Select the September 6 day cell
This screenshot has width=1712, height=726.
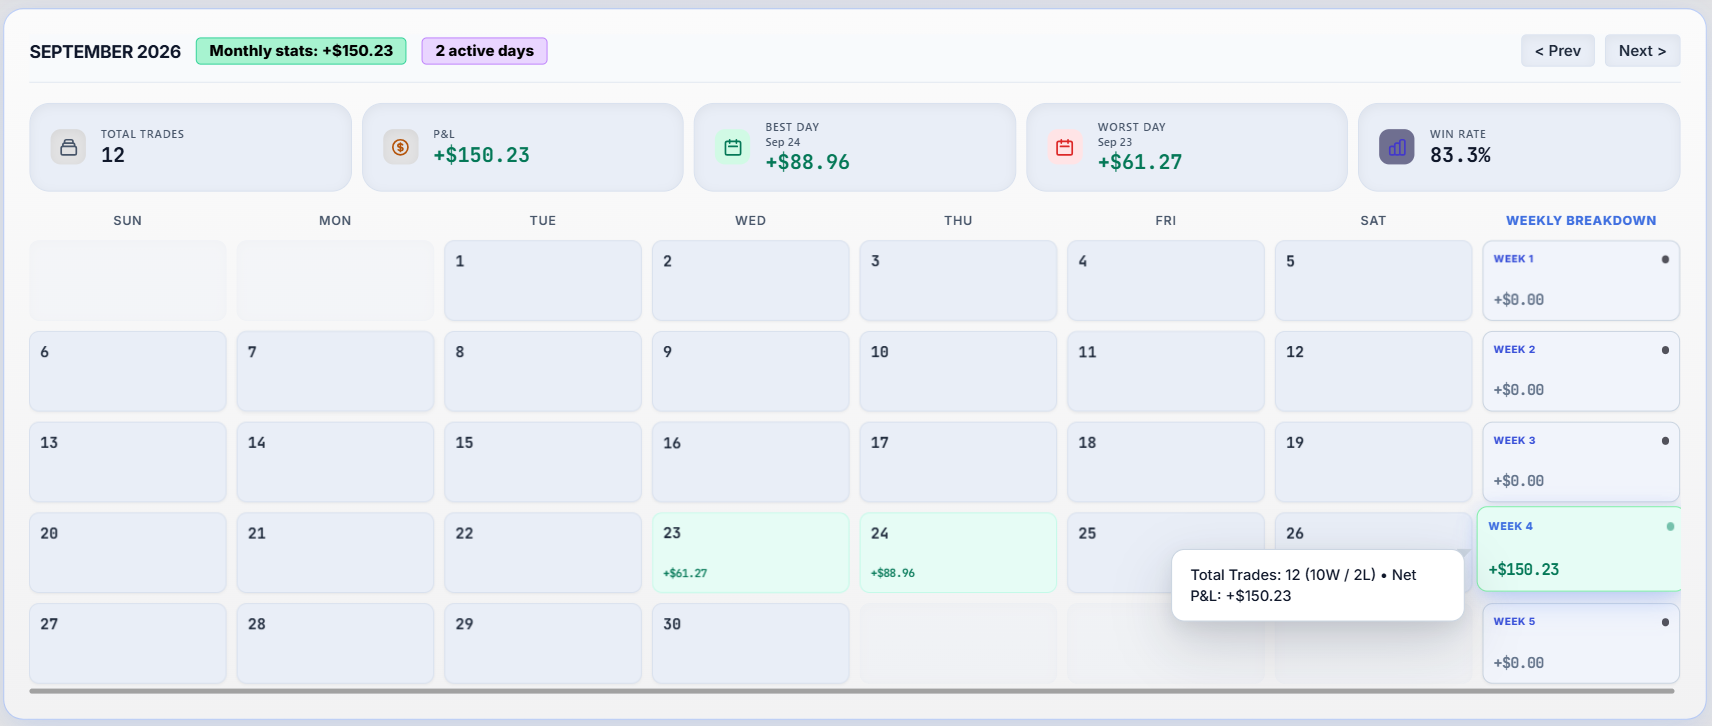[128, 371]
